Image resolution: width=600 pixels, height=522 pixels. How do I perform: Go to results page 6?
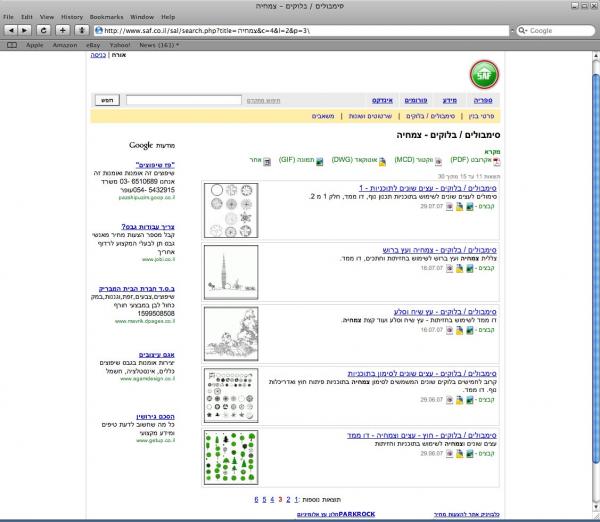pos(256,497)
